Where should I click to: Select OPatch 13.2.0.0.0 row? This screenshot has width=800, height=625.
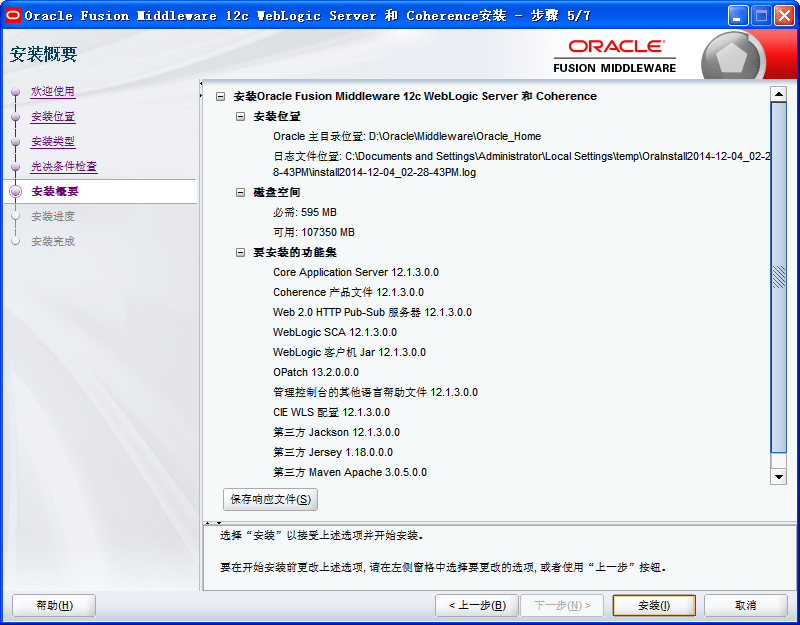316,372
